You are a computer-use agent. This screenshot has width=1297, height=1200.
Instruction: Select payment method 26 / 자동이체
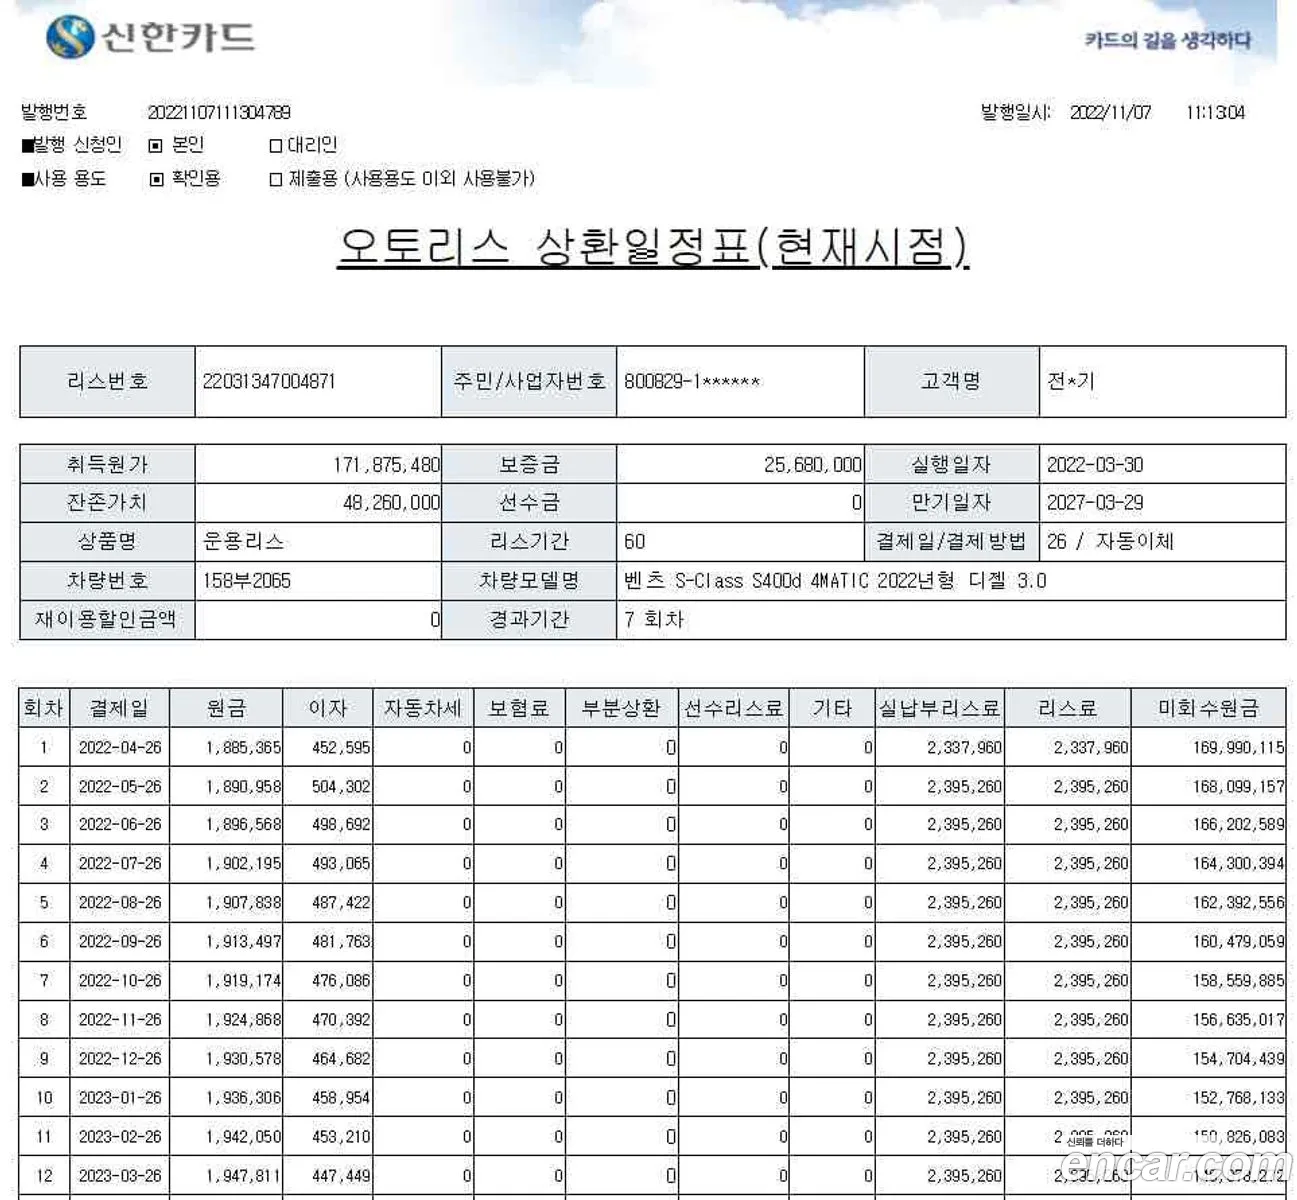pyautogui.click(x=1110, y=541)
